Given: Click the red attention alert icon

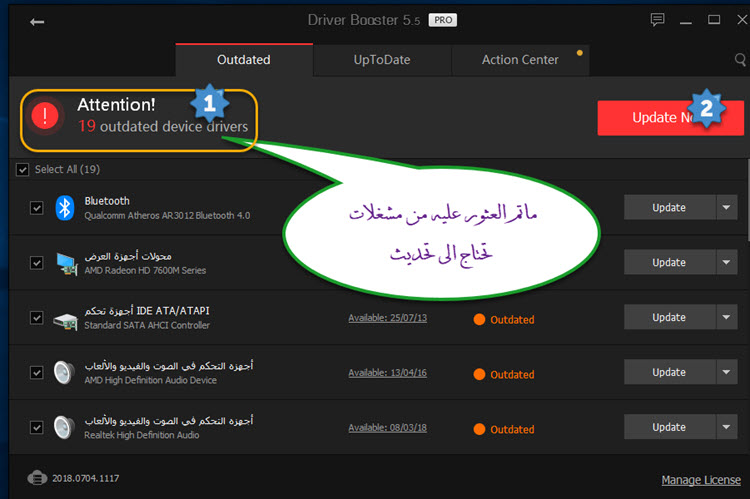Looking at the screenshot, I should click(x=45, y=116).
